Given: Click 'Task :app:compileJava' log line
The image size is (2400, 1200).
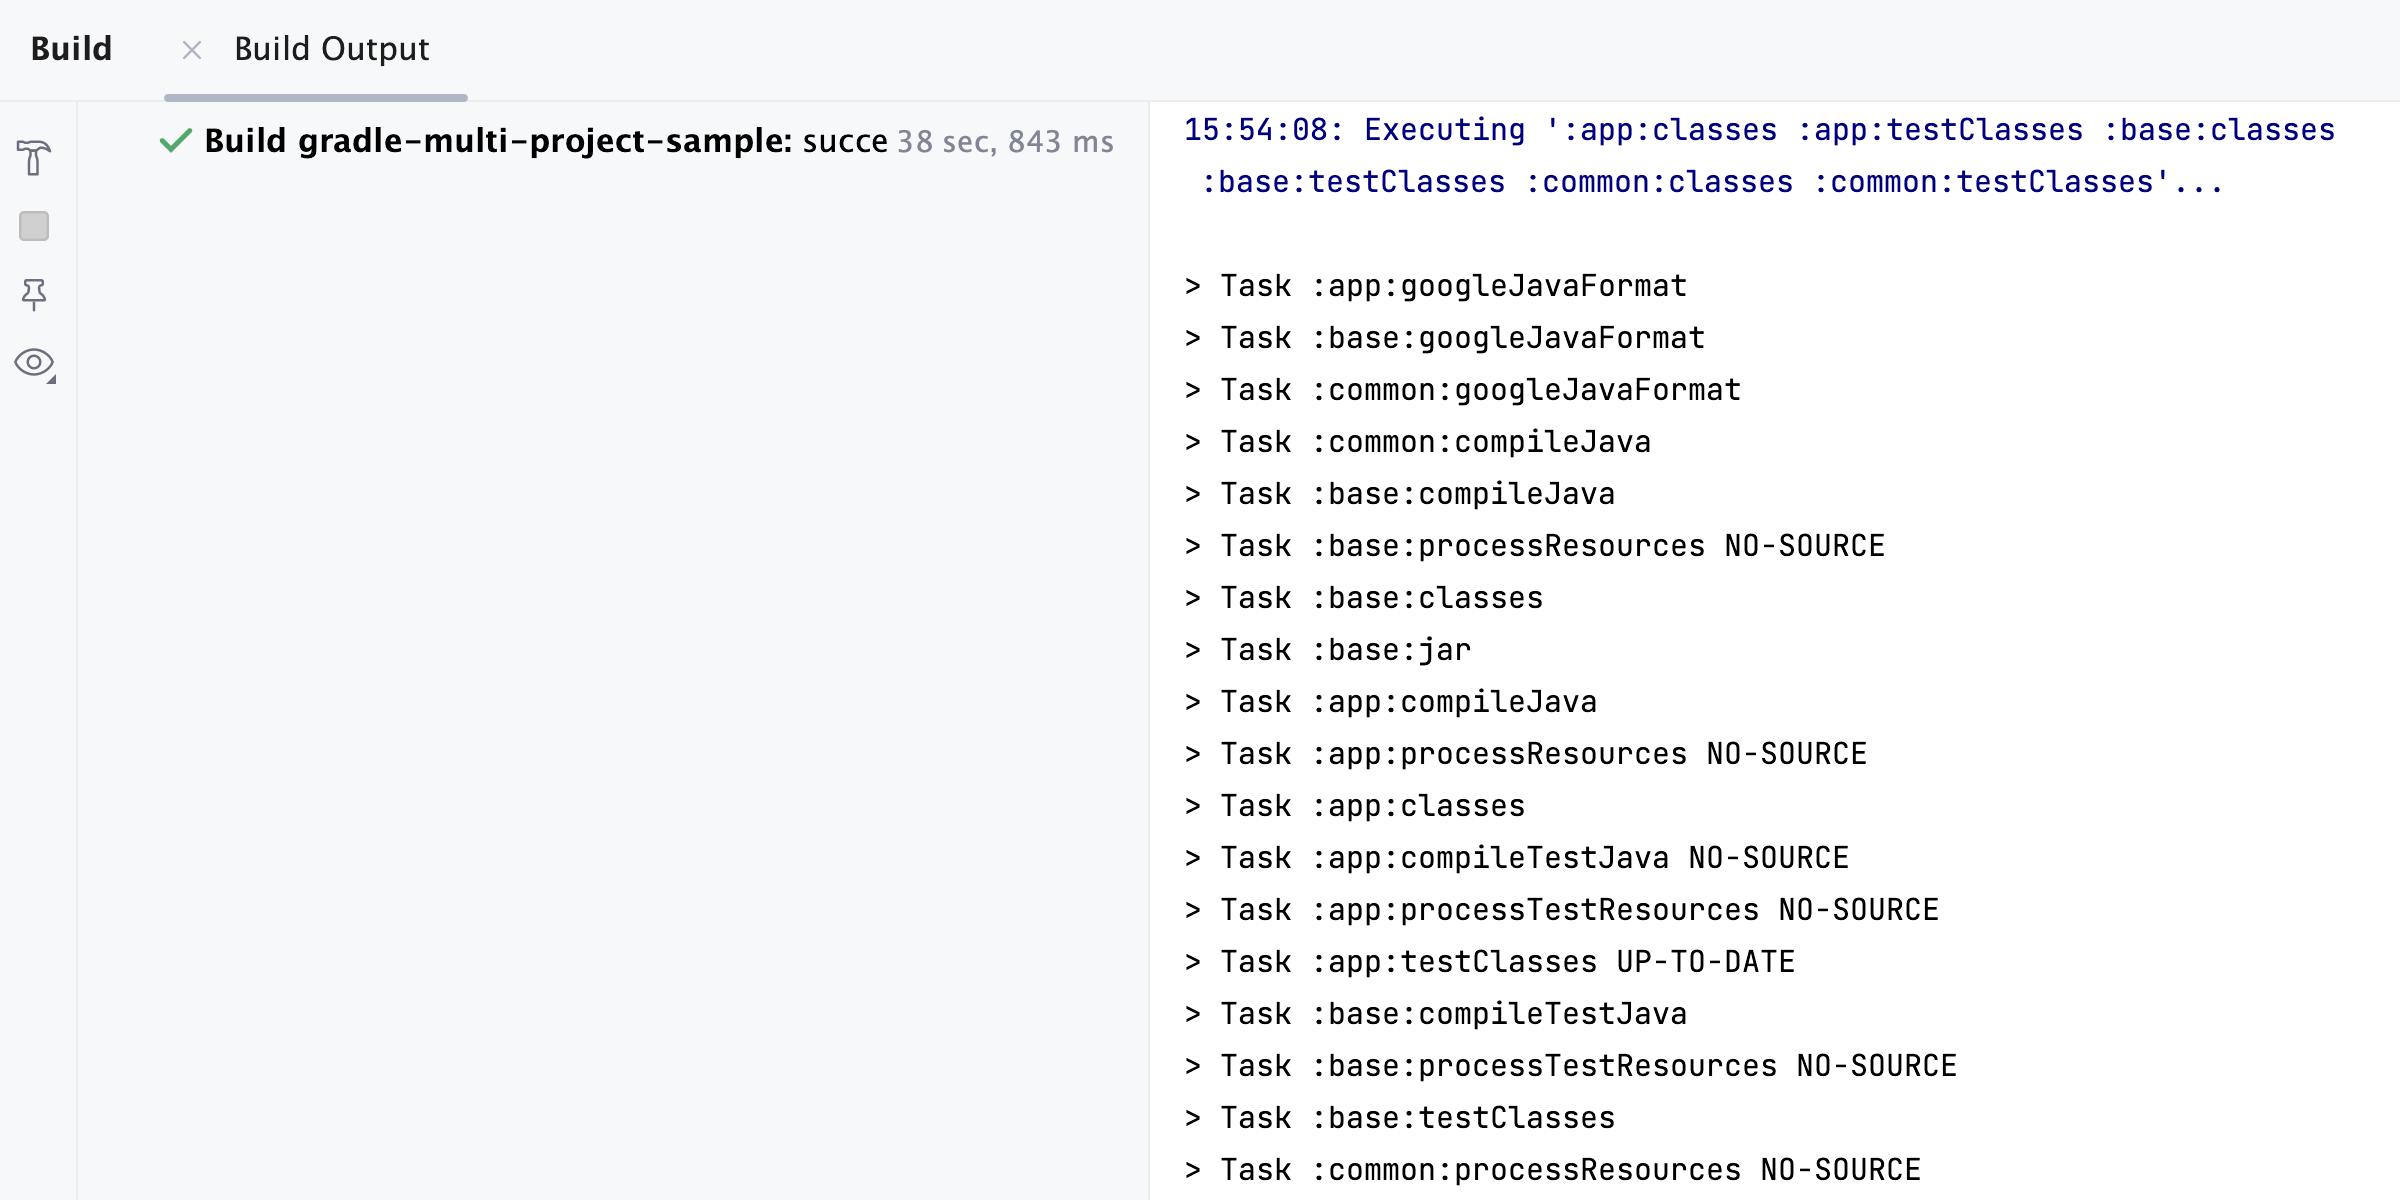Looking at the screenshot, I should click(x=1391, y=702).
